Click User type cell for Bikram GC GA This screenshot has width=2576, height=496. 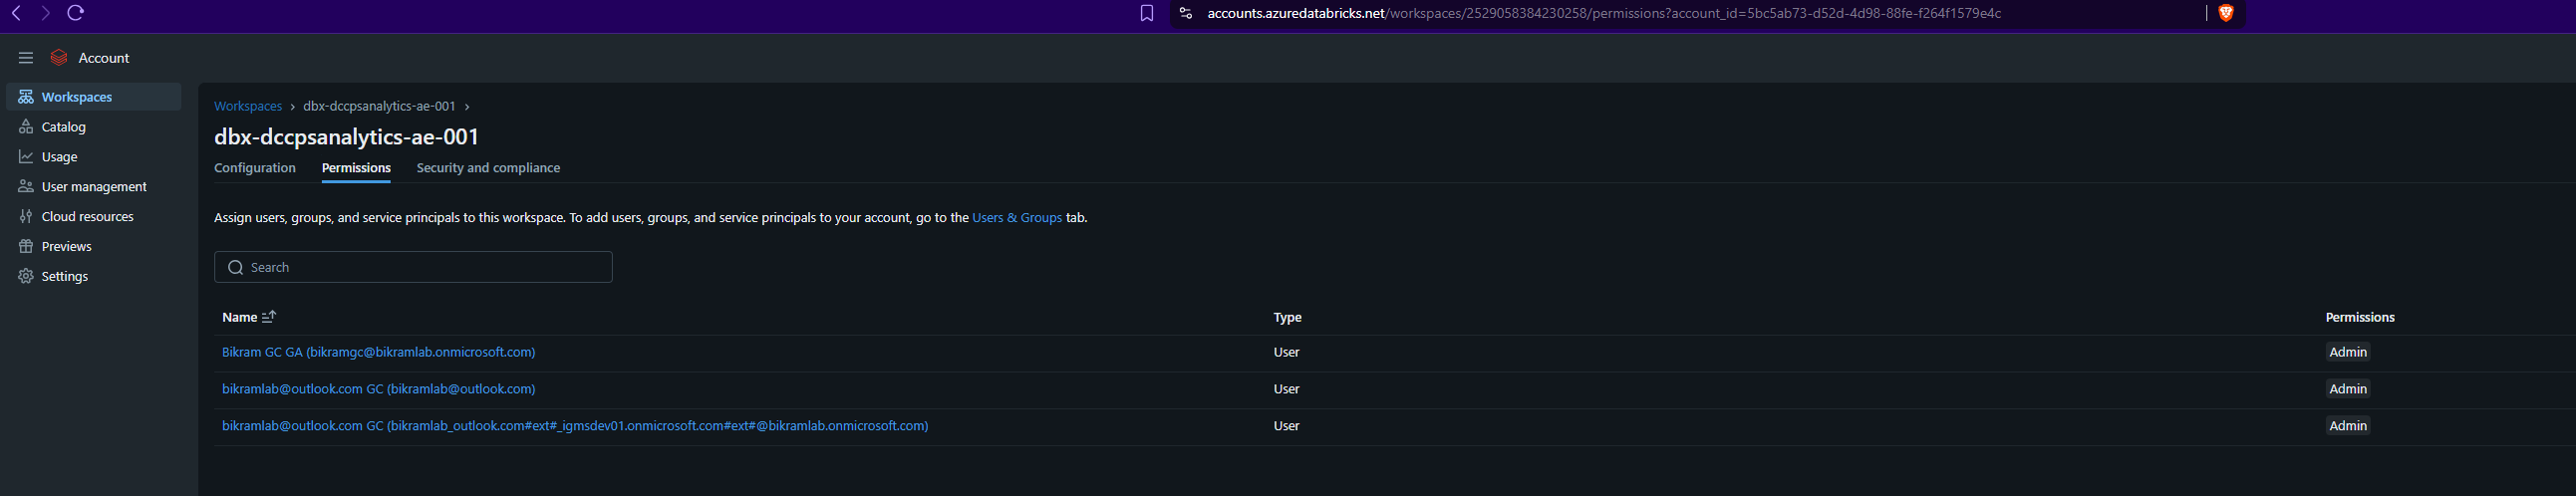click(1286, 352)
